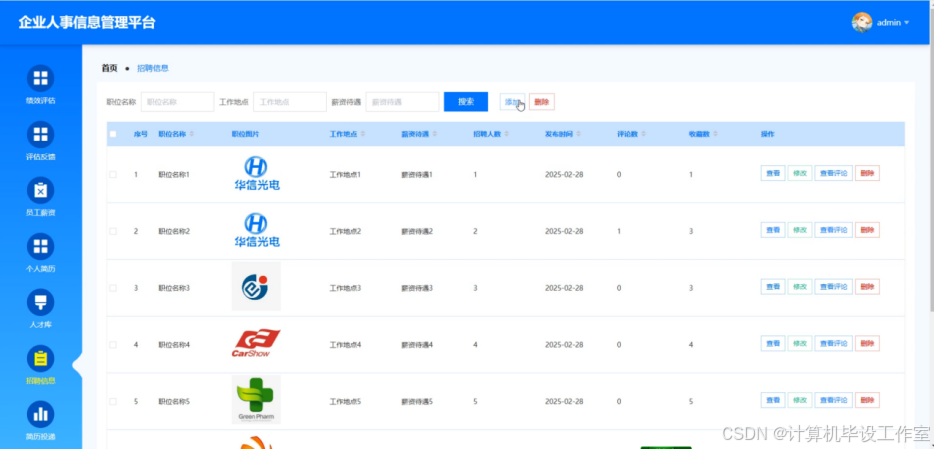
Task: Click 查看 for row 职位名称3
Action: (x=773, y=286)
